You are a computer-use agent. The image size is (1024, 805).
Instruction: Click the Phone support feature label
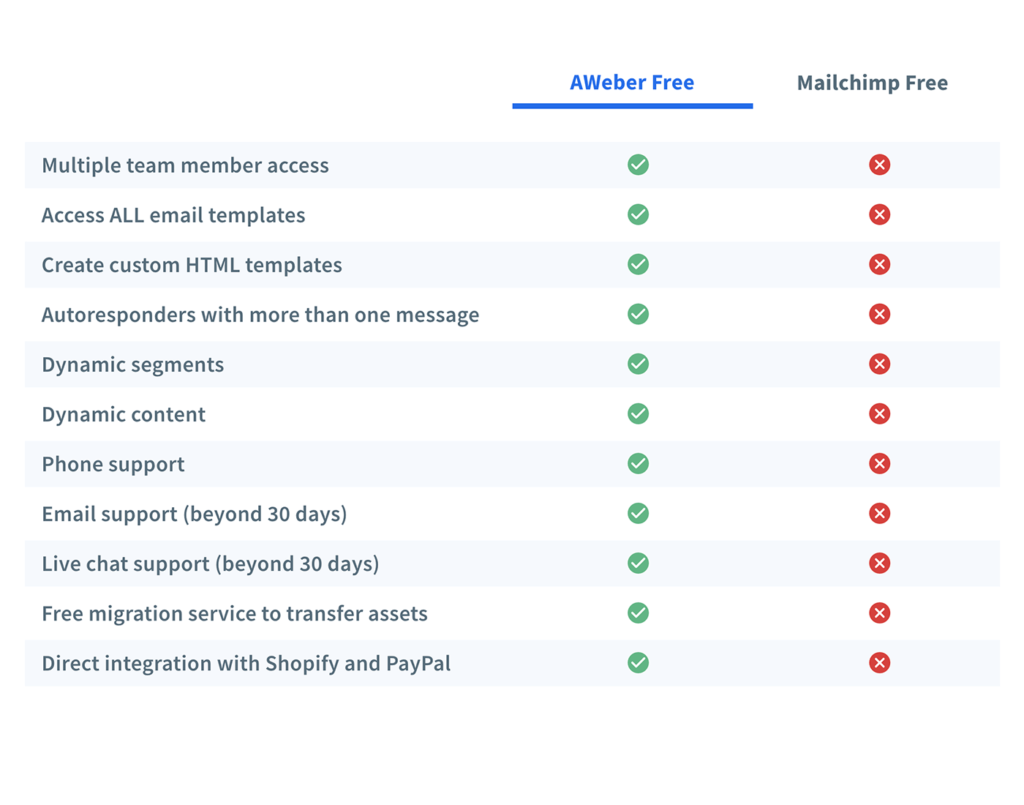113,464
